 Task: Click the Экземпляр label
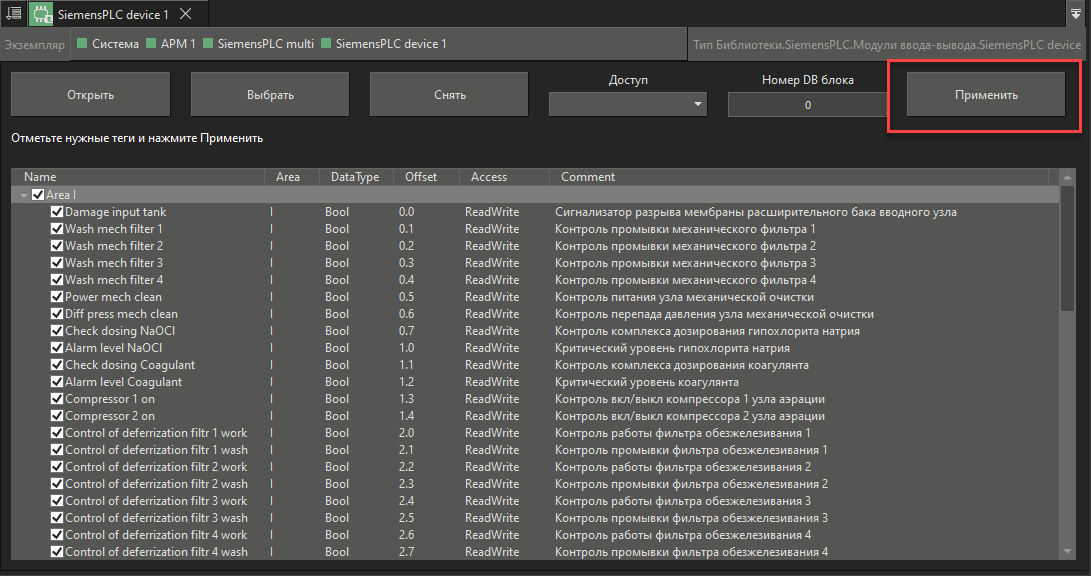point(35,45)
